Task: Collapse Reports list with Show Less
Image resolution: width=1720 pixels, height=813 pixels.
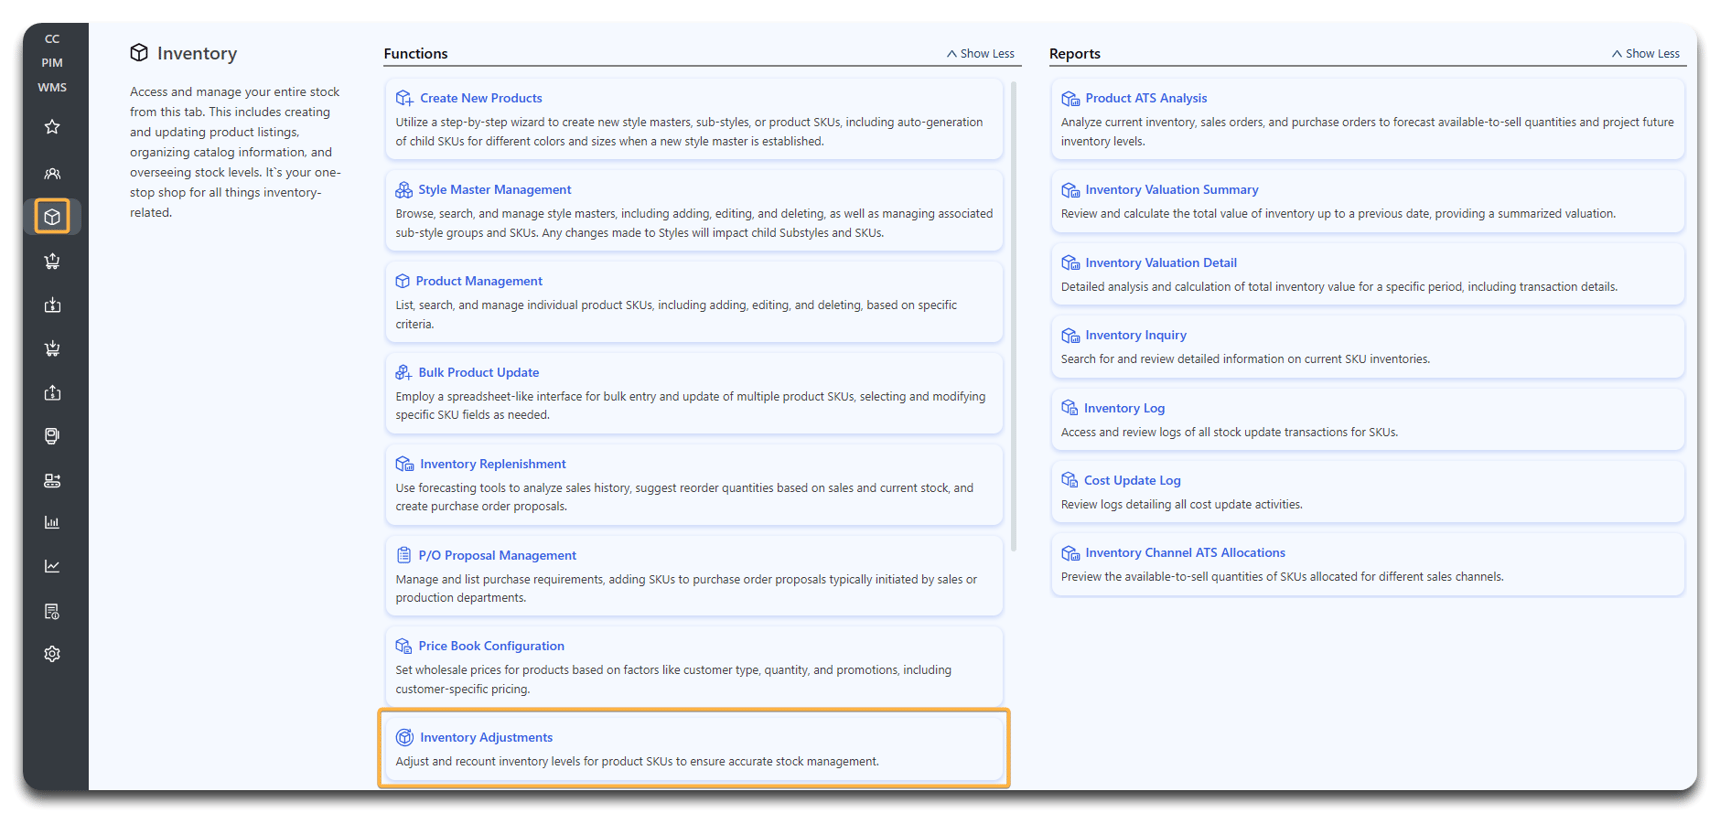Action: click(x=1646, y=54)
